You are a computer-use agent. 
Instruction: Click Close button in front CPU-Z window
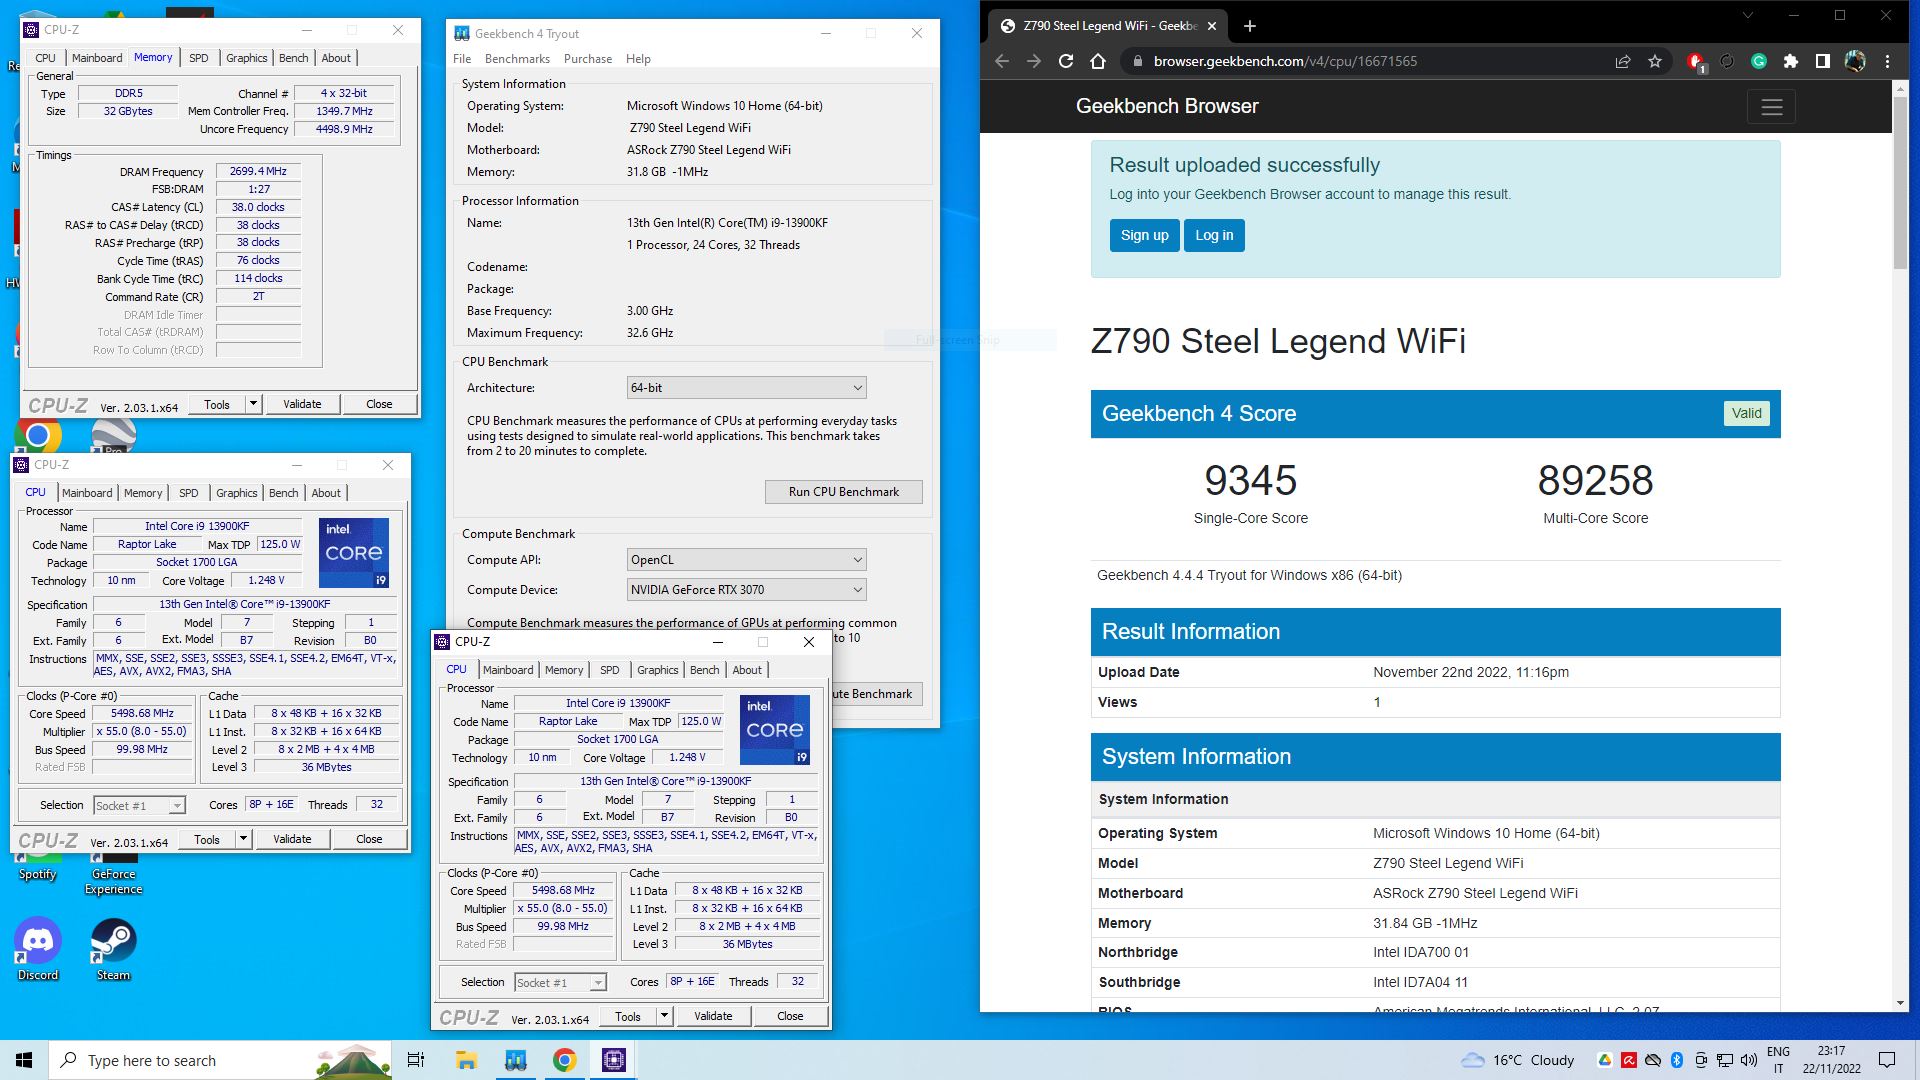click(x=790, y=1016)
